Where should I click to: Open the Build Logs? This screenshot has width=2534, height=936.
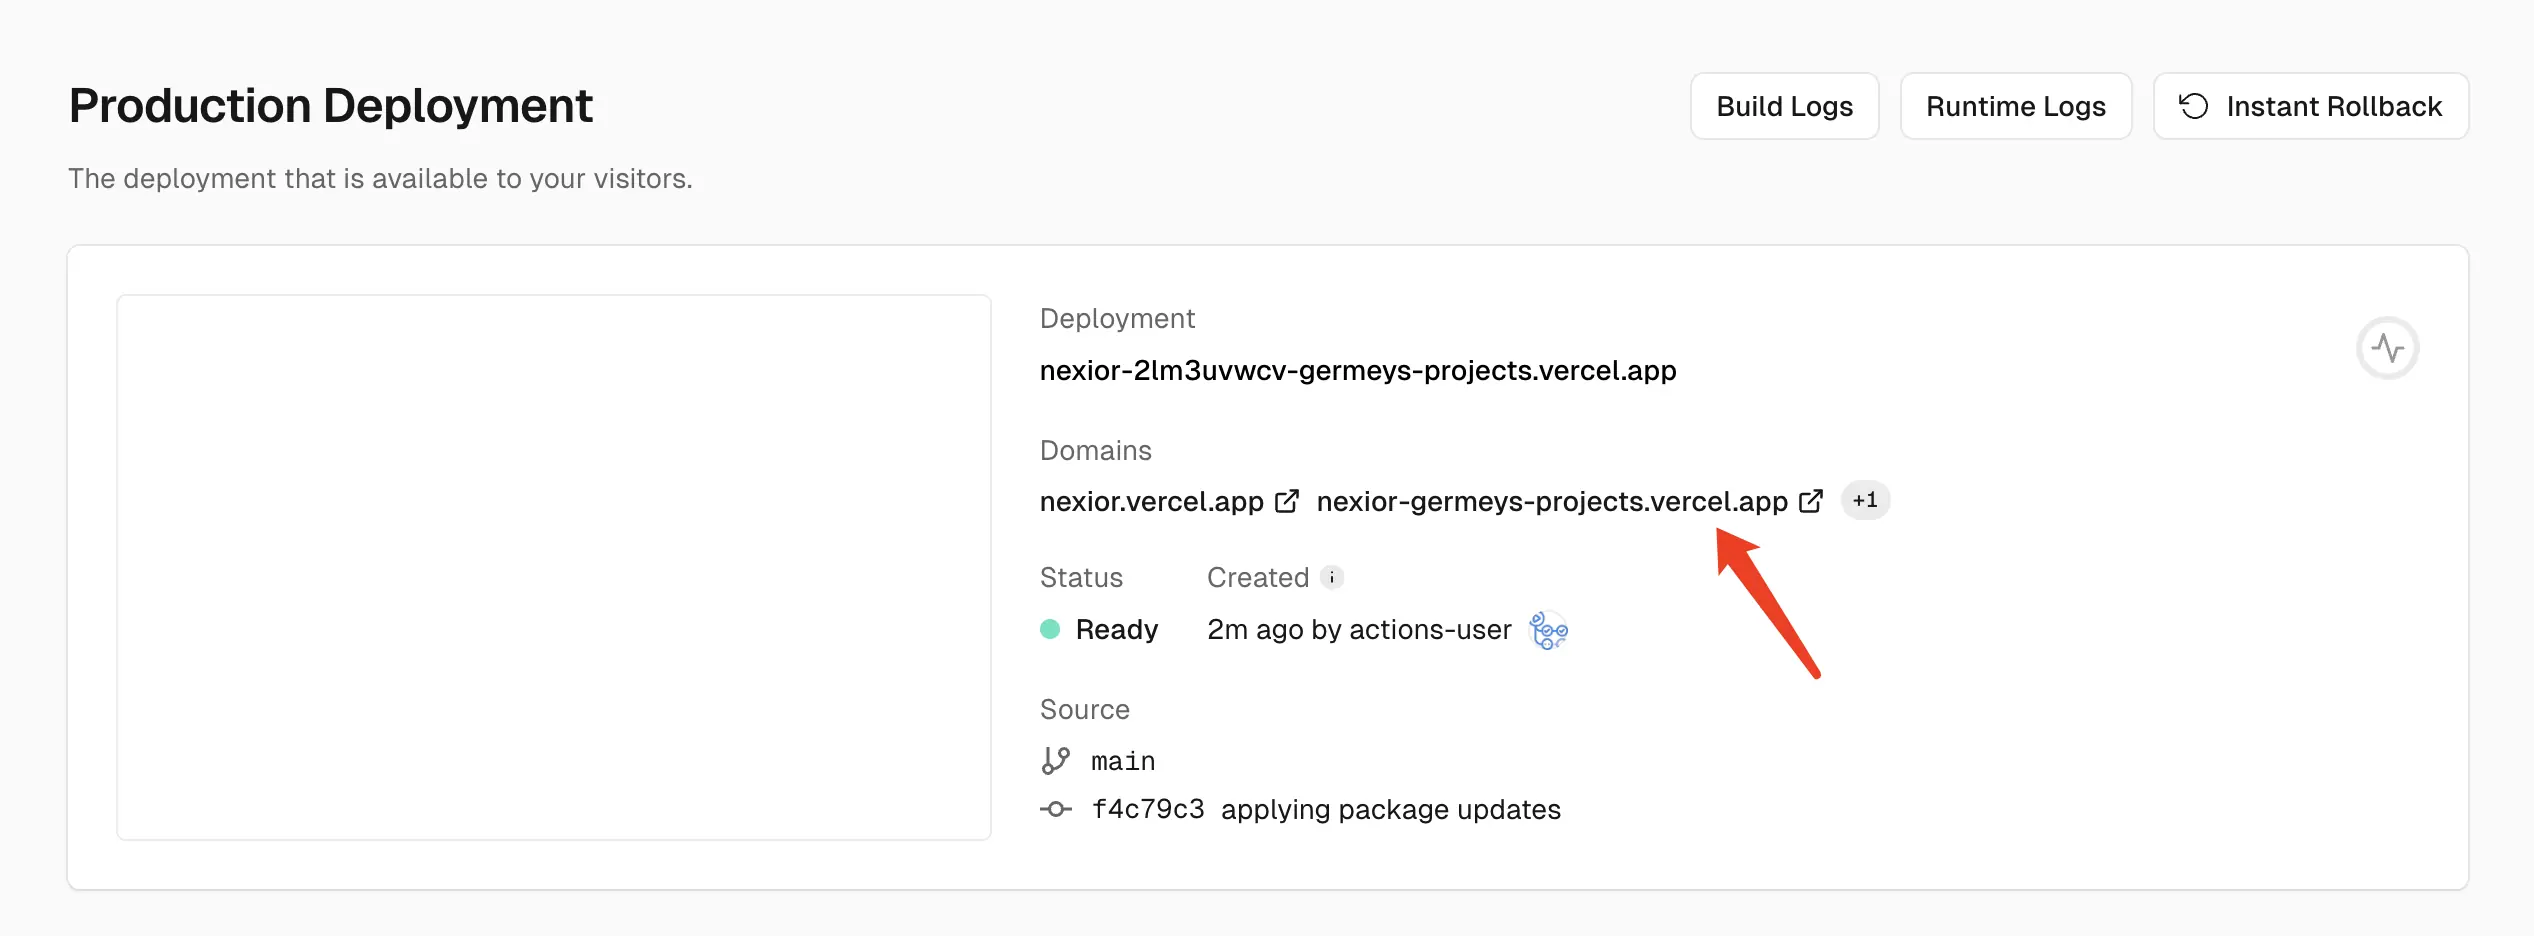pyautogui.click(x=1784, y=106)
